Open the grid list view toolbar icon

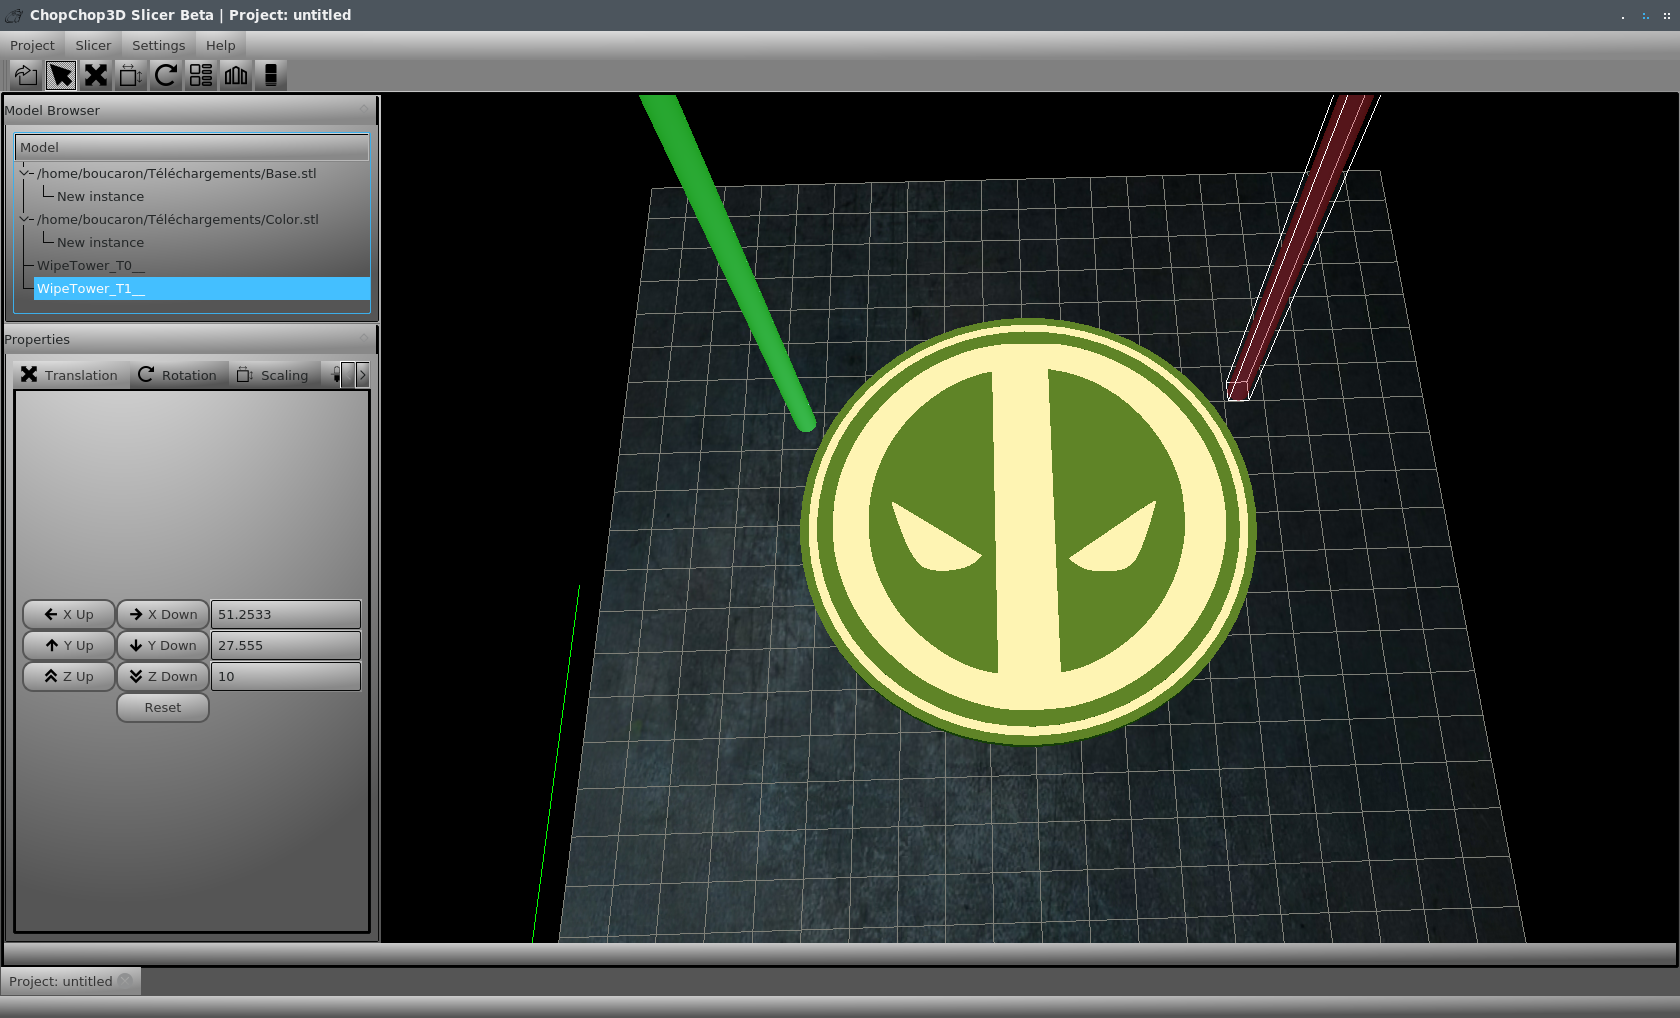[x=201, y=75]
